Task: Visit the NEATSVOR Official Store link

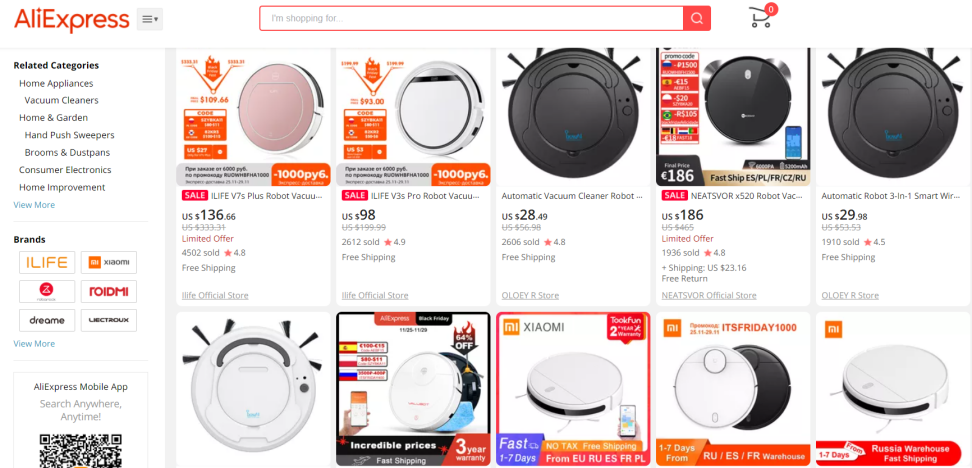Action: point(709,296)
